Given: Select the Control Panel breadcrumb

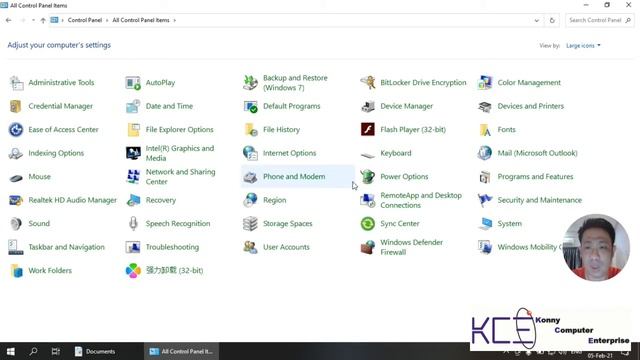Looking at the screenshot, I should pyautogui.click(x=85, y=20).
